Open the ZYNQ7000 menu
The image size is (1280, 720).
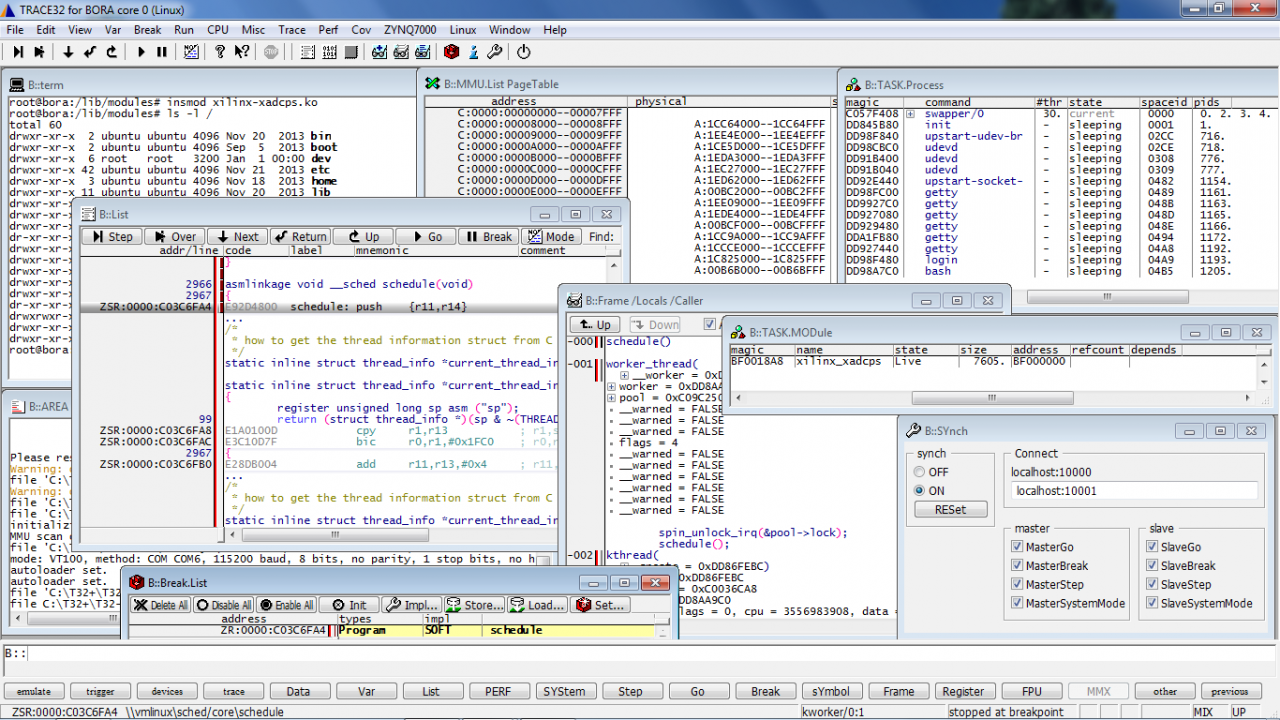[409, 30]
